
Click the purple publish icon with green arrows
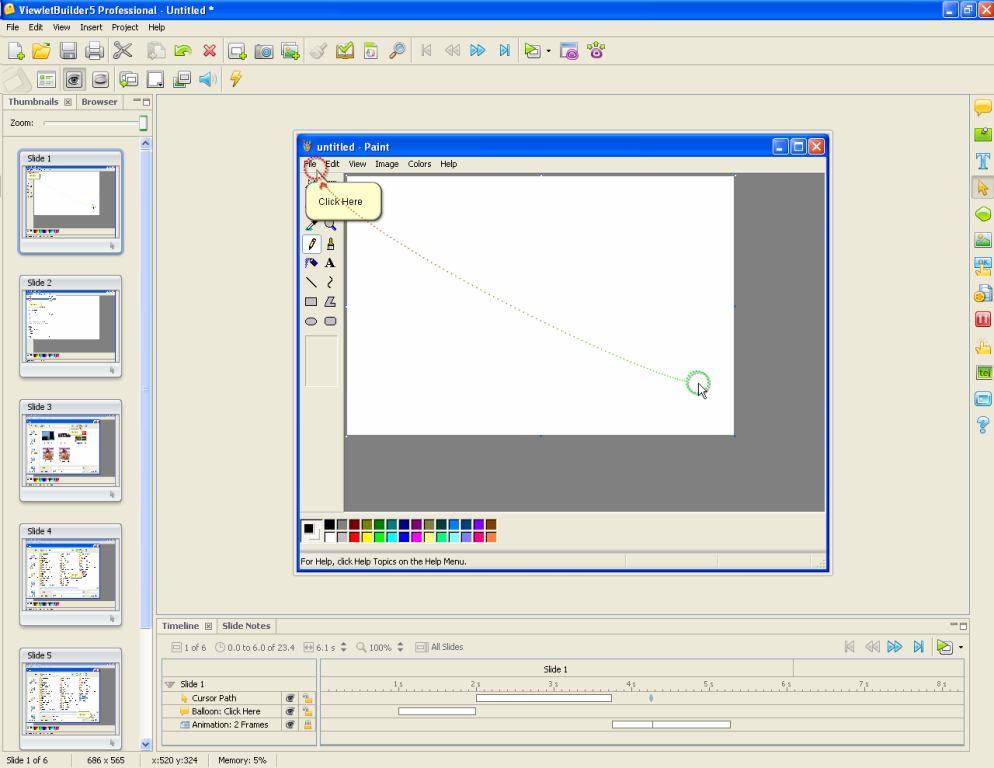(x=596, y=50)
